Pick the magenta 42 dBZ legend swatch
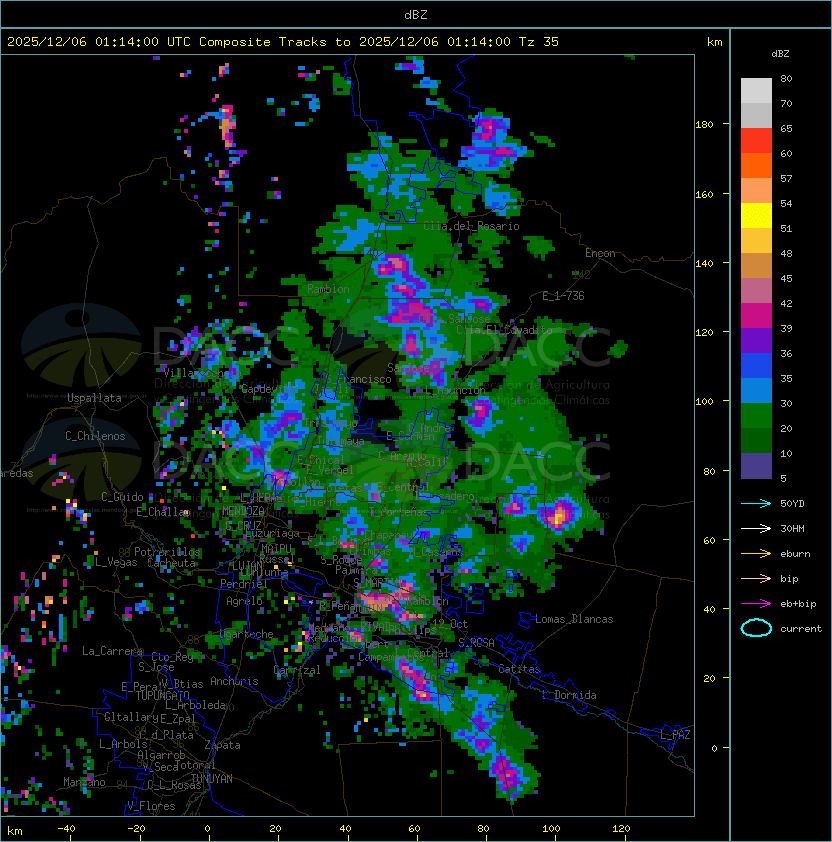 [x=756, y=316]
